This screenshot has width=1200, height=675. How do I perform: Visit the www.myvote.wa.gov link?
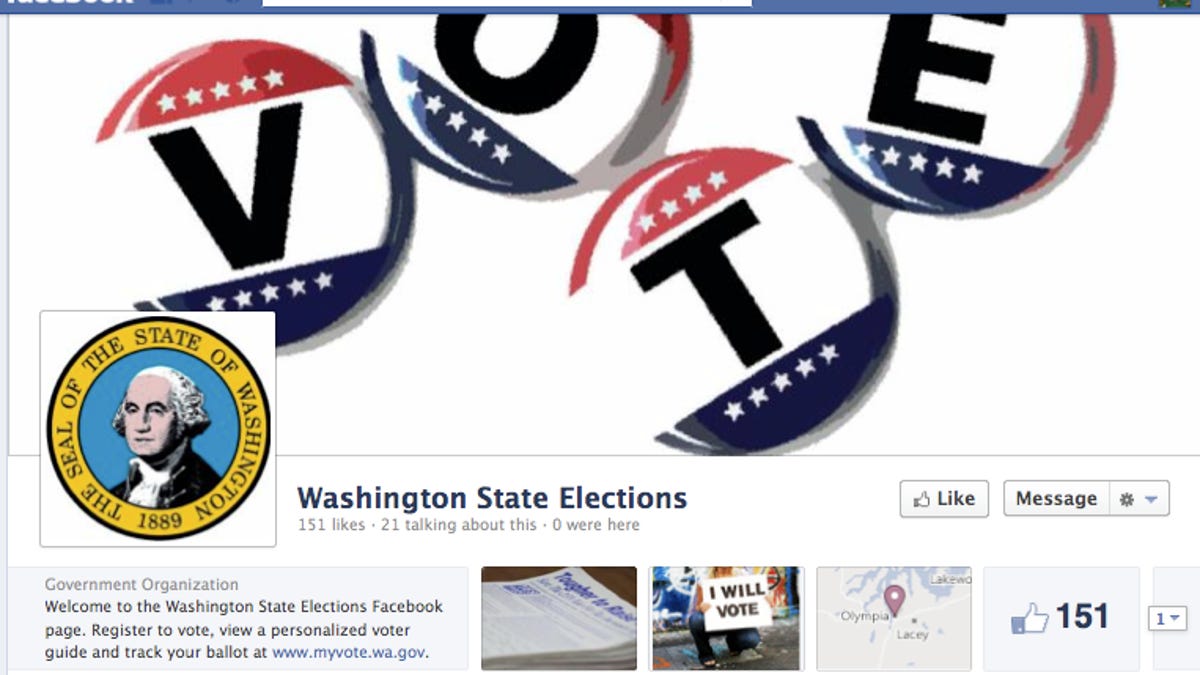pyautogui.click(x=348, y=653)
